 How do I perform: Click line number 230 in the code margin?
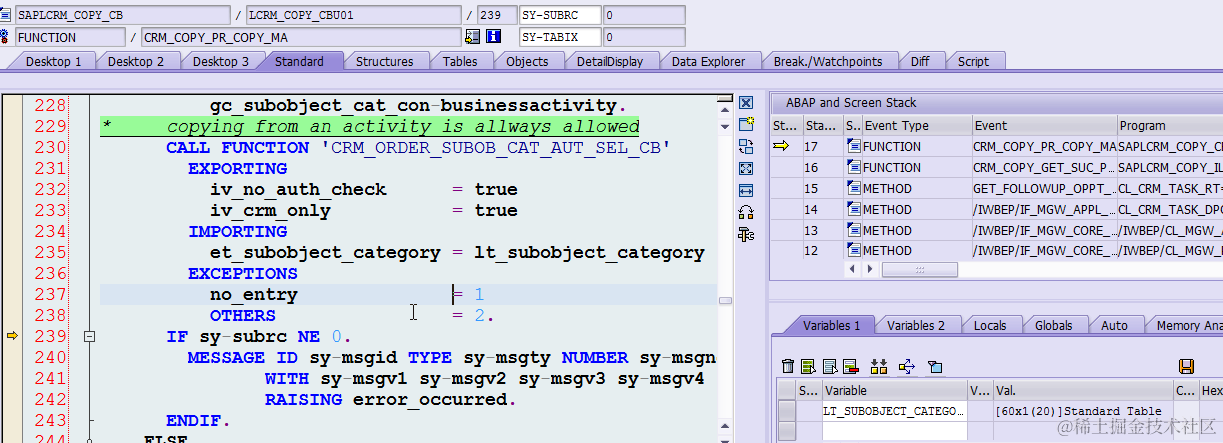coord(50,148)
